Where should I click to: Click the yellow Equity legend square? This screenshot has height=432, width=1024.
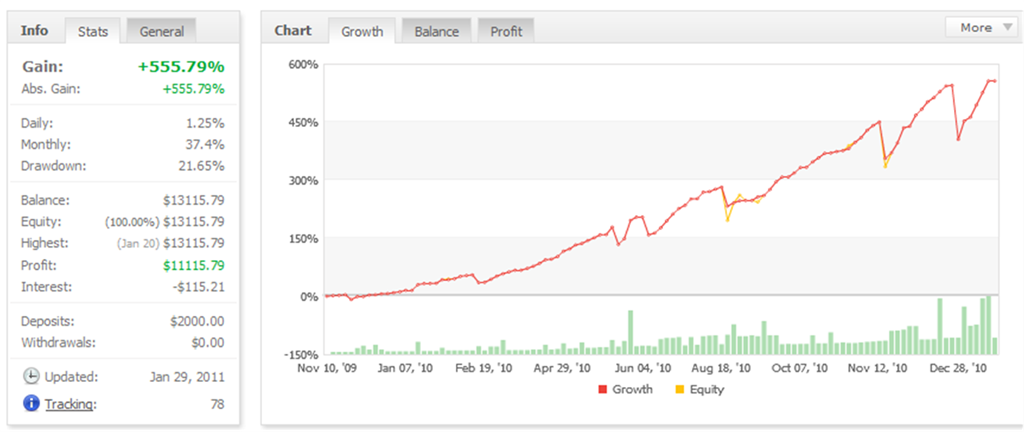(679, 390)
